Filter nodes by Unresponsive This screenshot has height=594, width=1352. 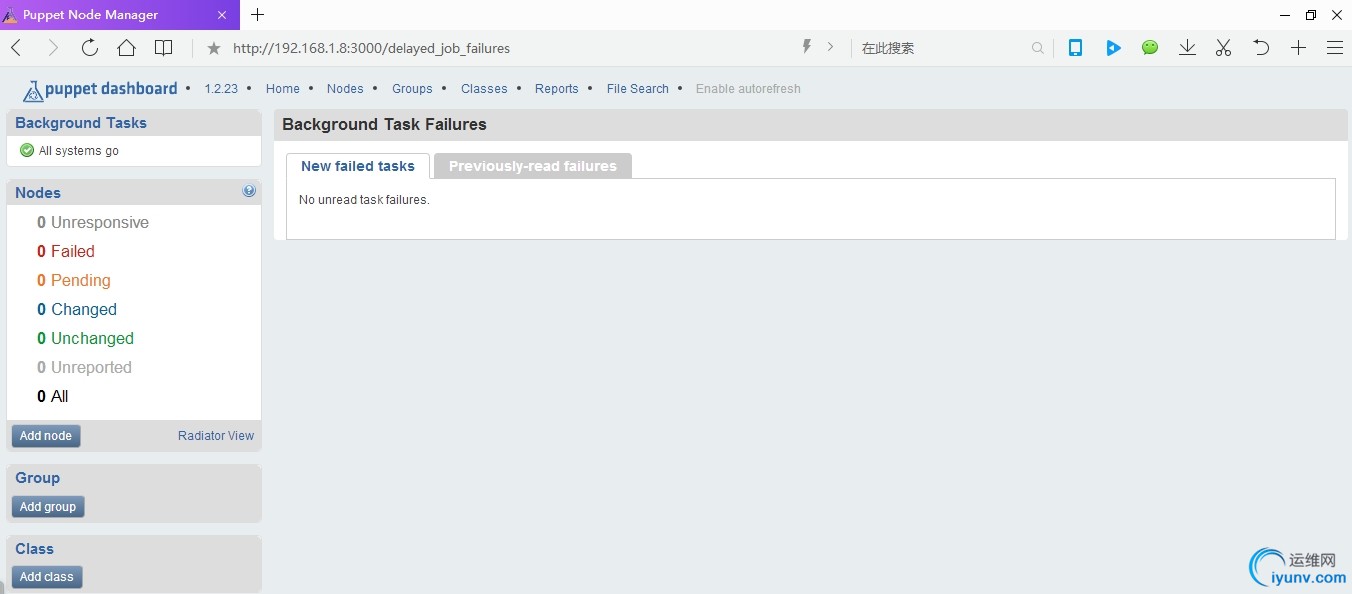93,222
